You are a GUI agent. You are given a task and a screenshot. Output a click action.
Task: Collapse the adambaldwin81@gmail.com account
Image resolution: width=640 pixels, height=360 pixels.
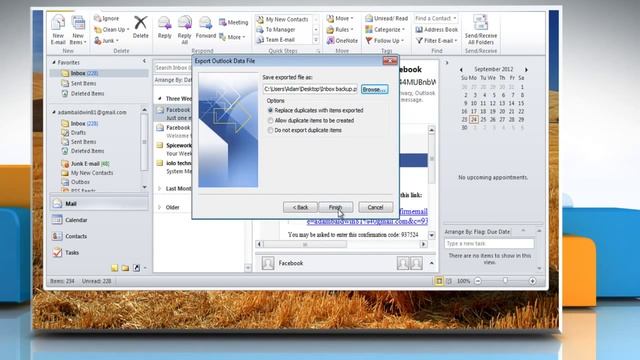click(54, 112)
